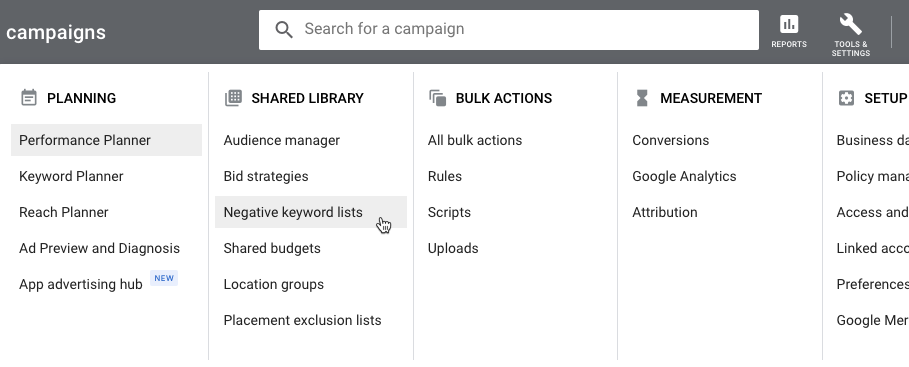Open Negative keyword lists
Viewport: 909px width, 367px height.
(311, 212)
